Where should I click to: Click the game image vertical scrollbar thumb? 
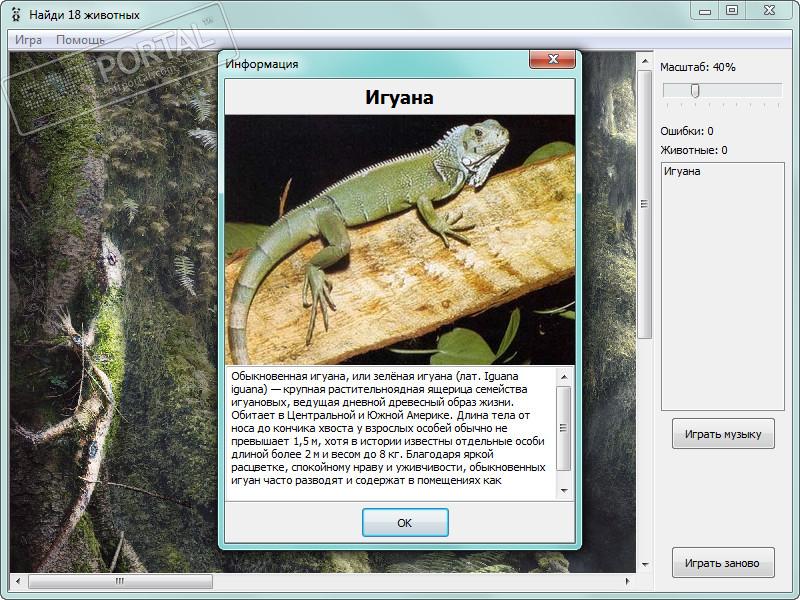click(x=645, y=204)
